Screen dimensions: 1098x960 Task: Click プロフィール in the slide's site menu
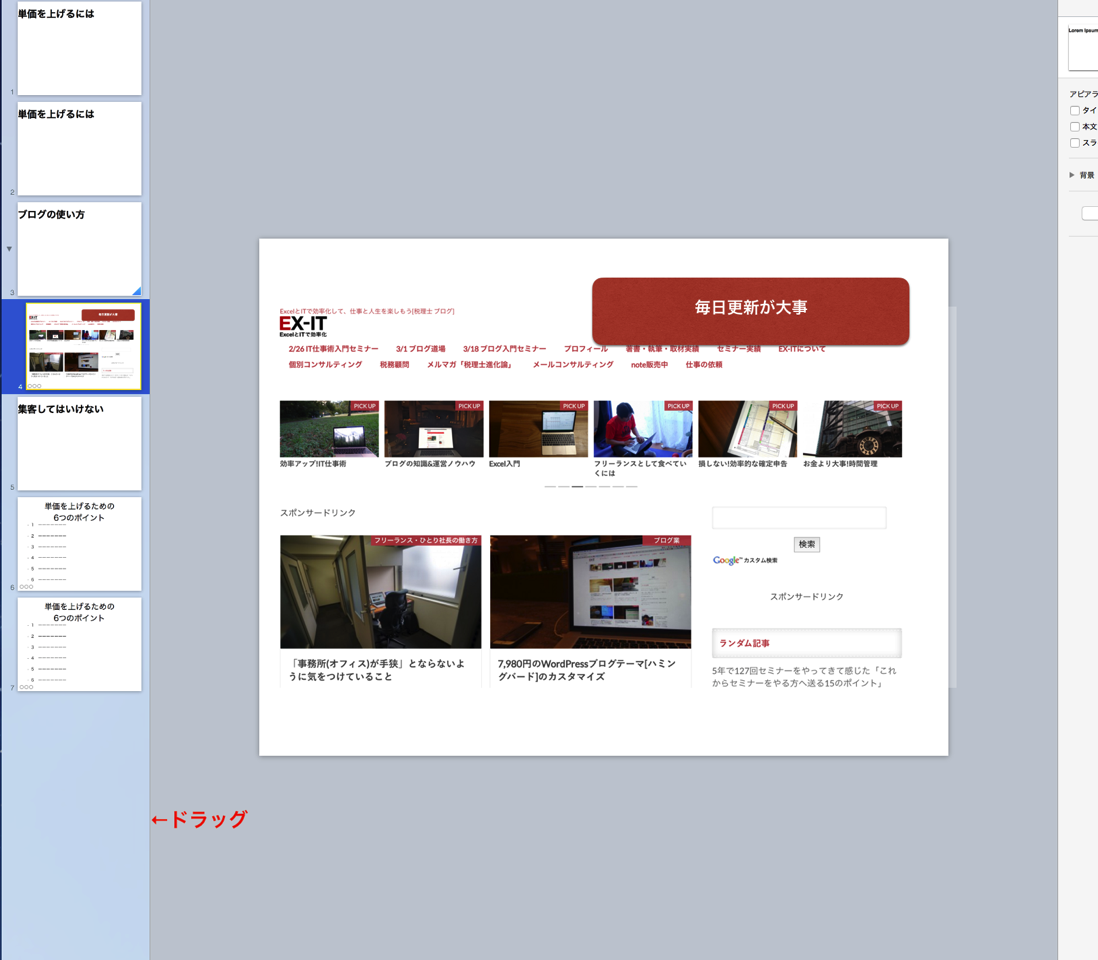click(x=585, y=349)
